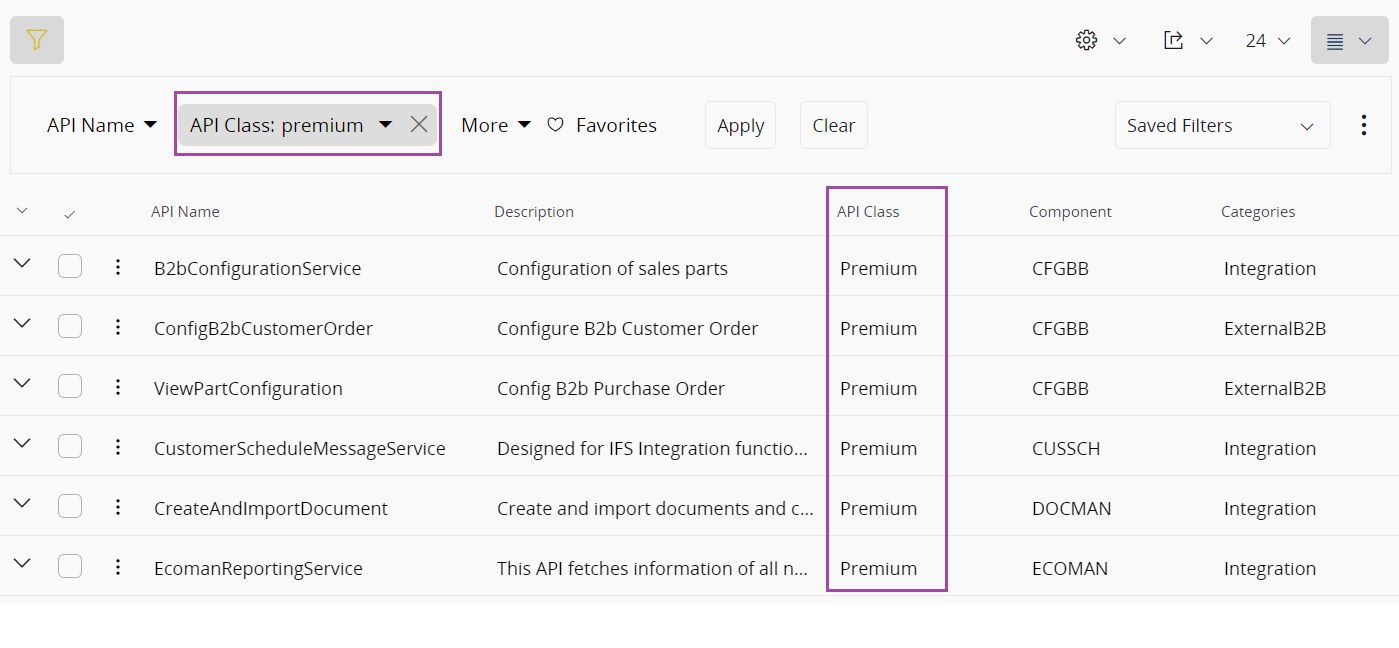
Task: Open the export share icon menu
Action: pos(1174,40)
